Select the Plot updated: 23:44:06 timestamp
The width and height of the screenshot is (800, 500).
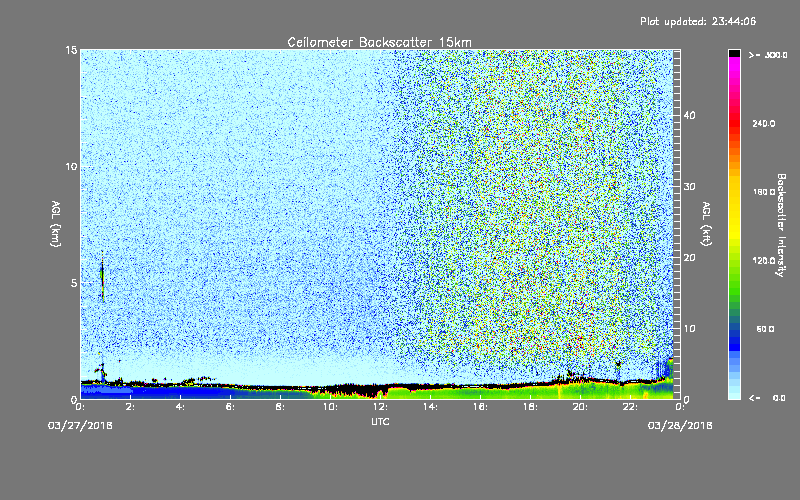coord(698,21)
